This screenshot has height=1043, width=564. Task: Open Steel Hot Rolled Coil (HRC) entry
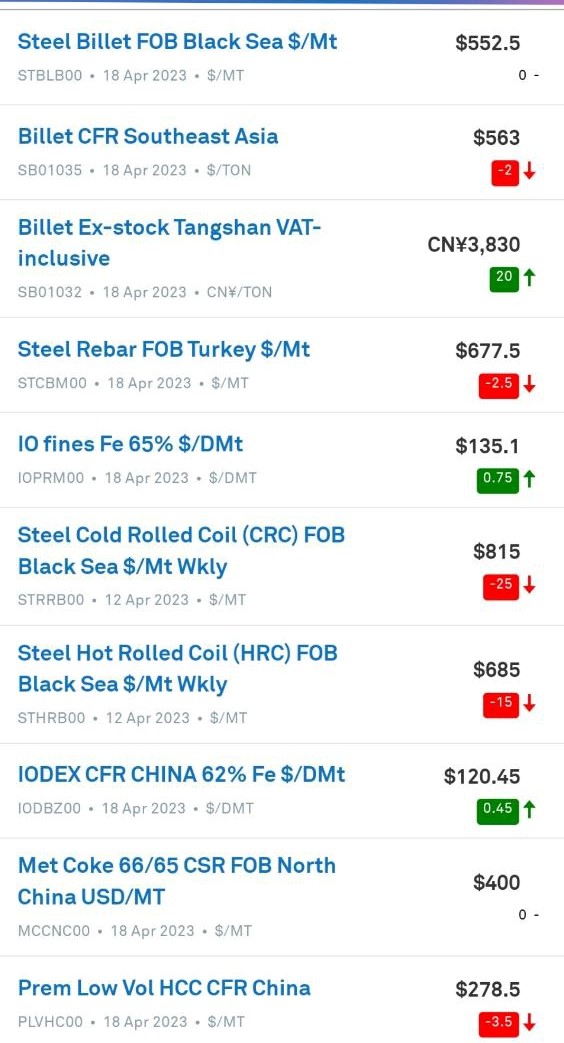click(178, 669)
